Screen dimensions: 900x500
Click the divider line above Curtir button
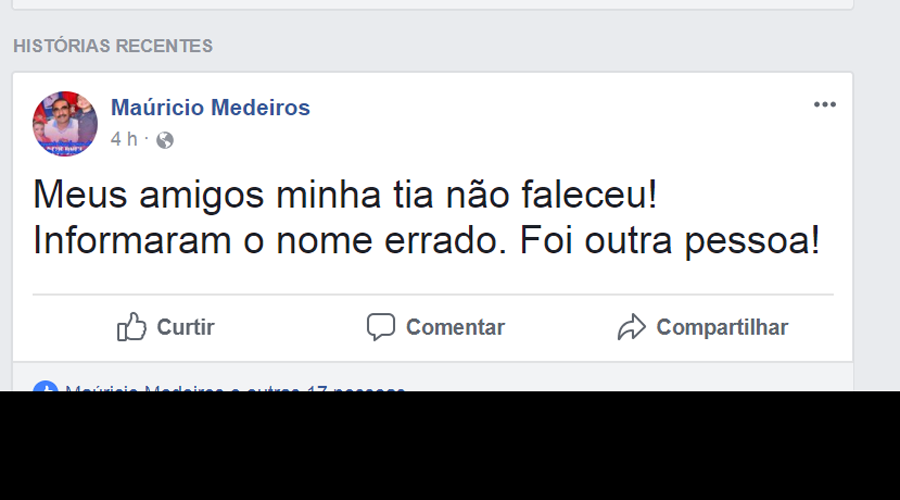pos(432,295)
